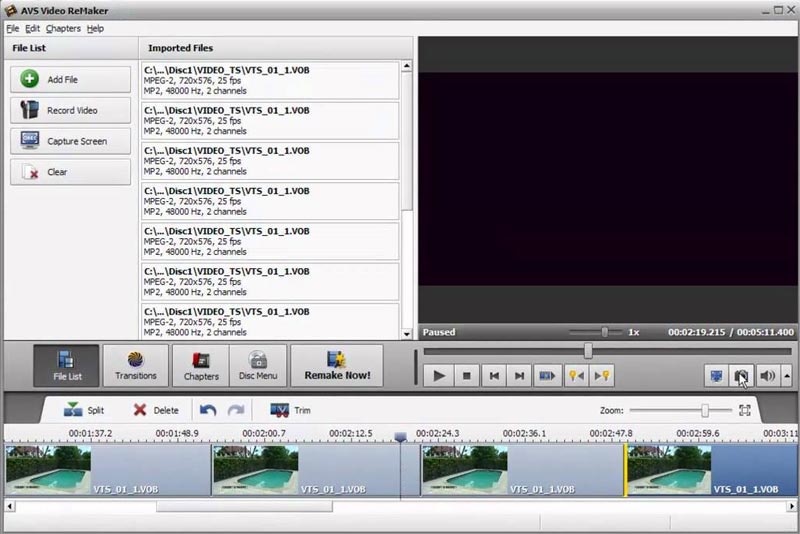Open the Capture Screen tool

(70, 141)
